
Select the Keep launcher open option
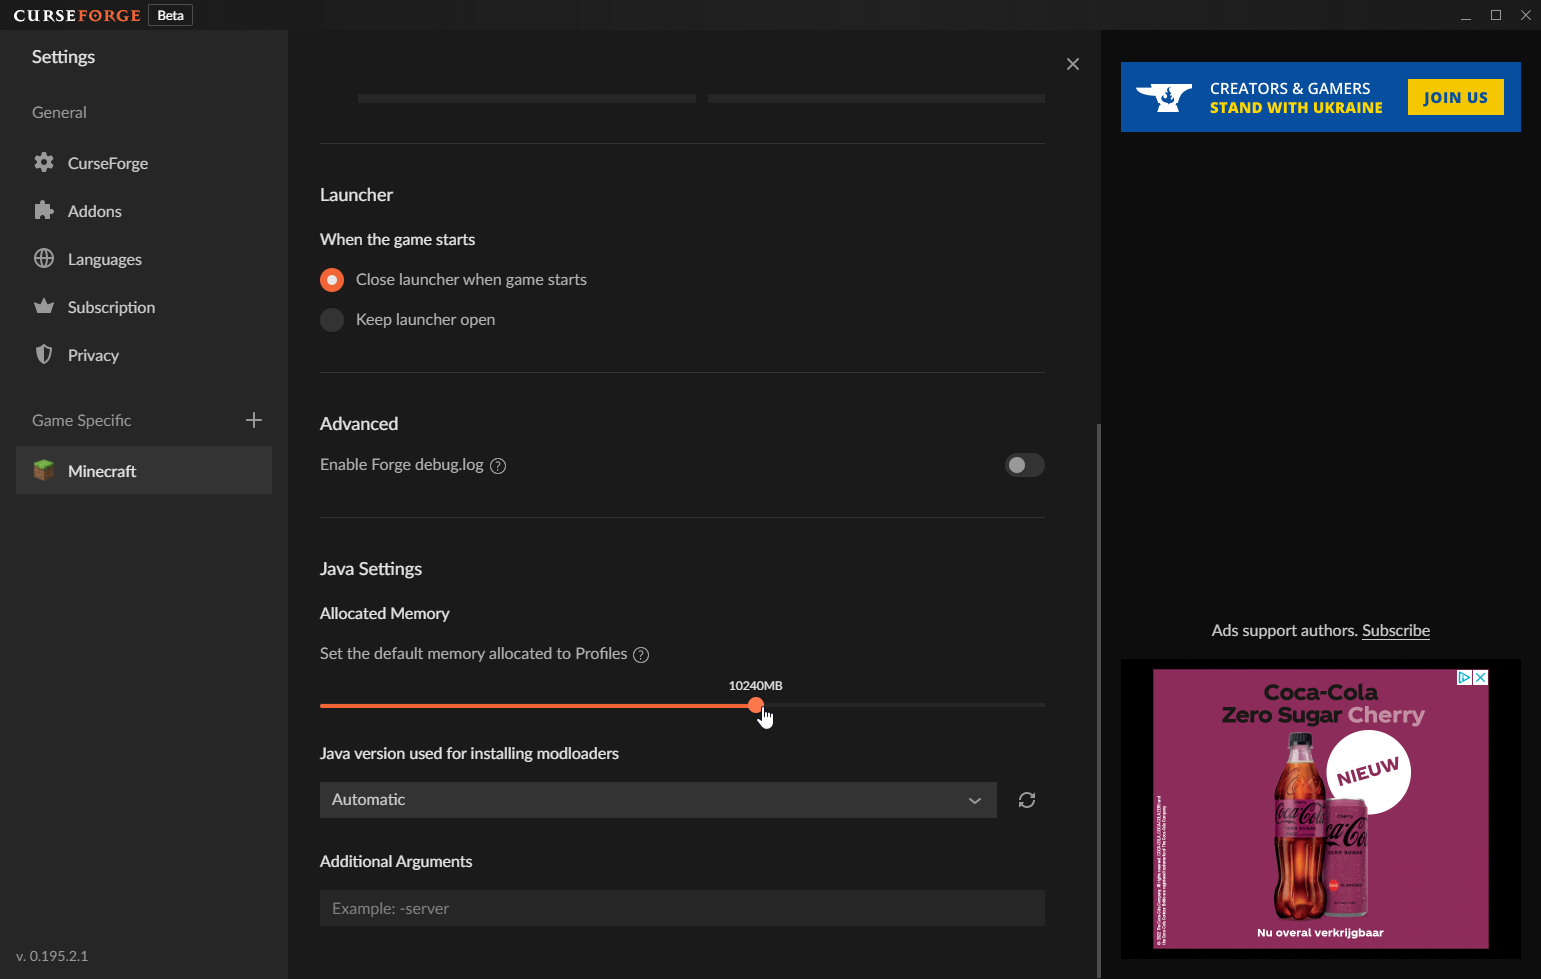click(332, 320)
